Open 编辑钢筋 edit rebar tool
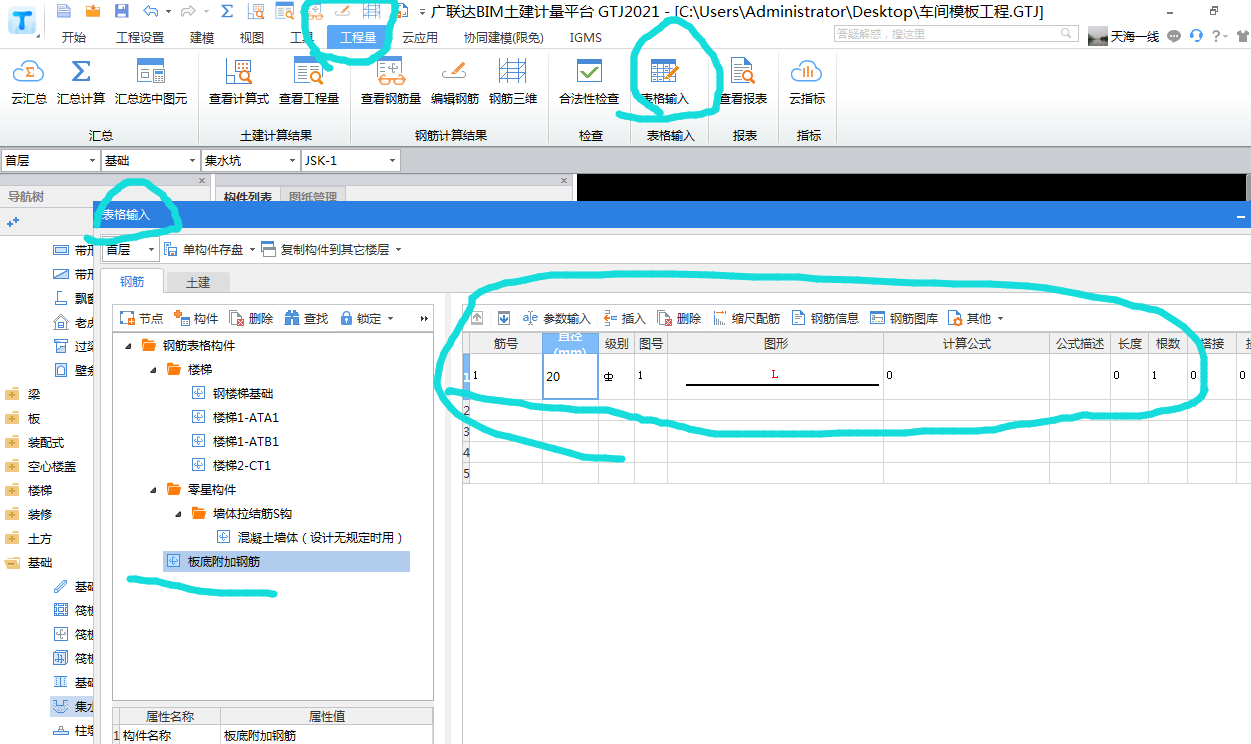Screen dimensions: 1251x744 (x=455, y=81)
